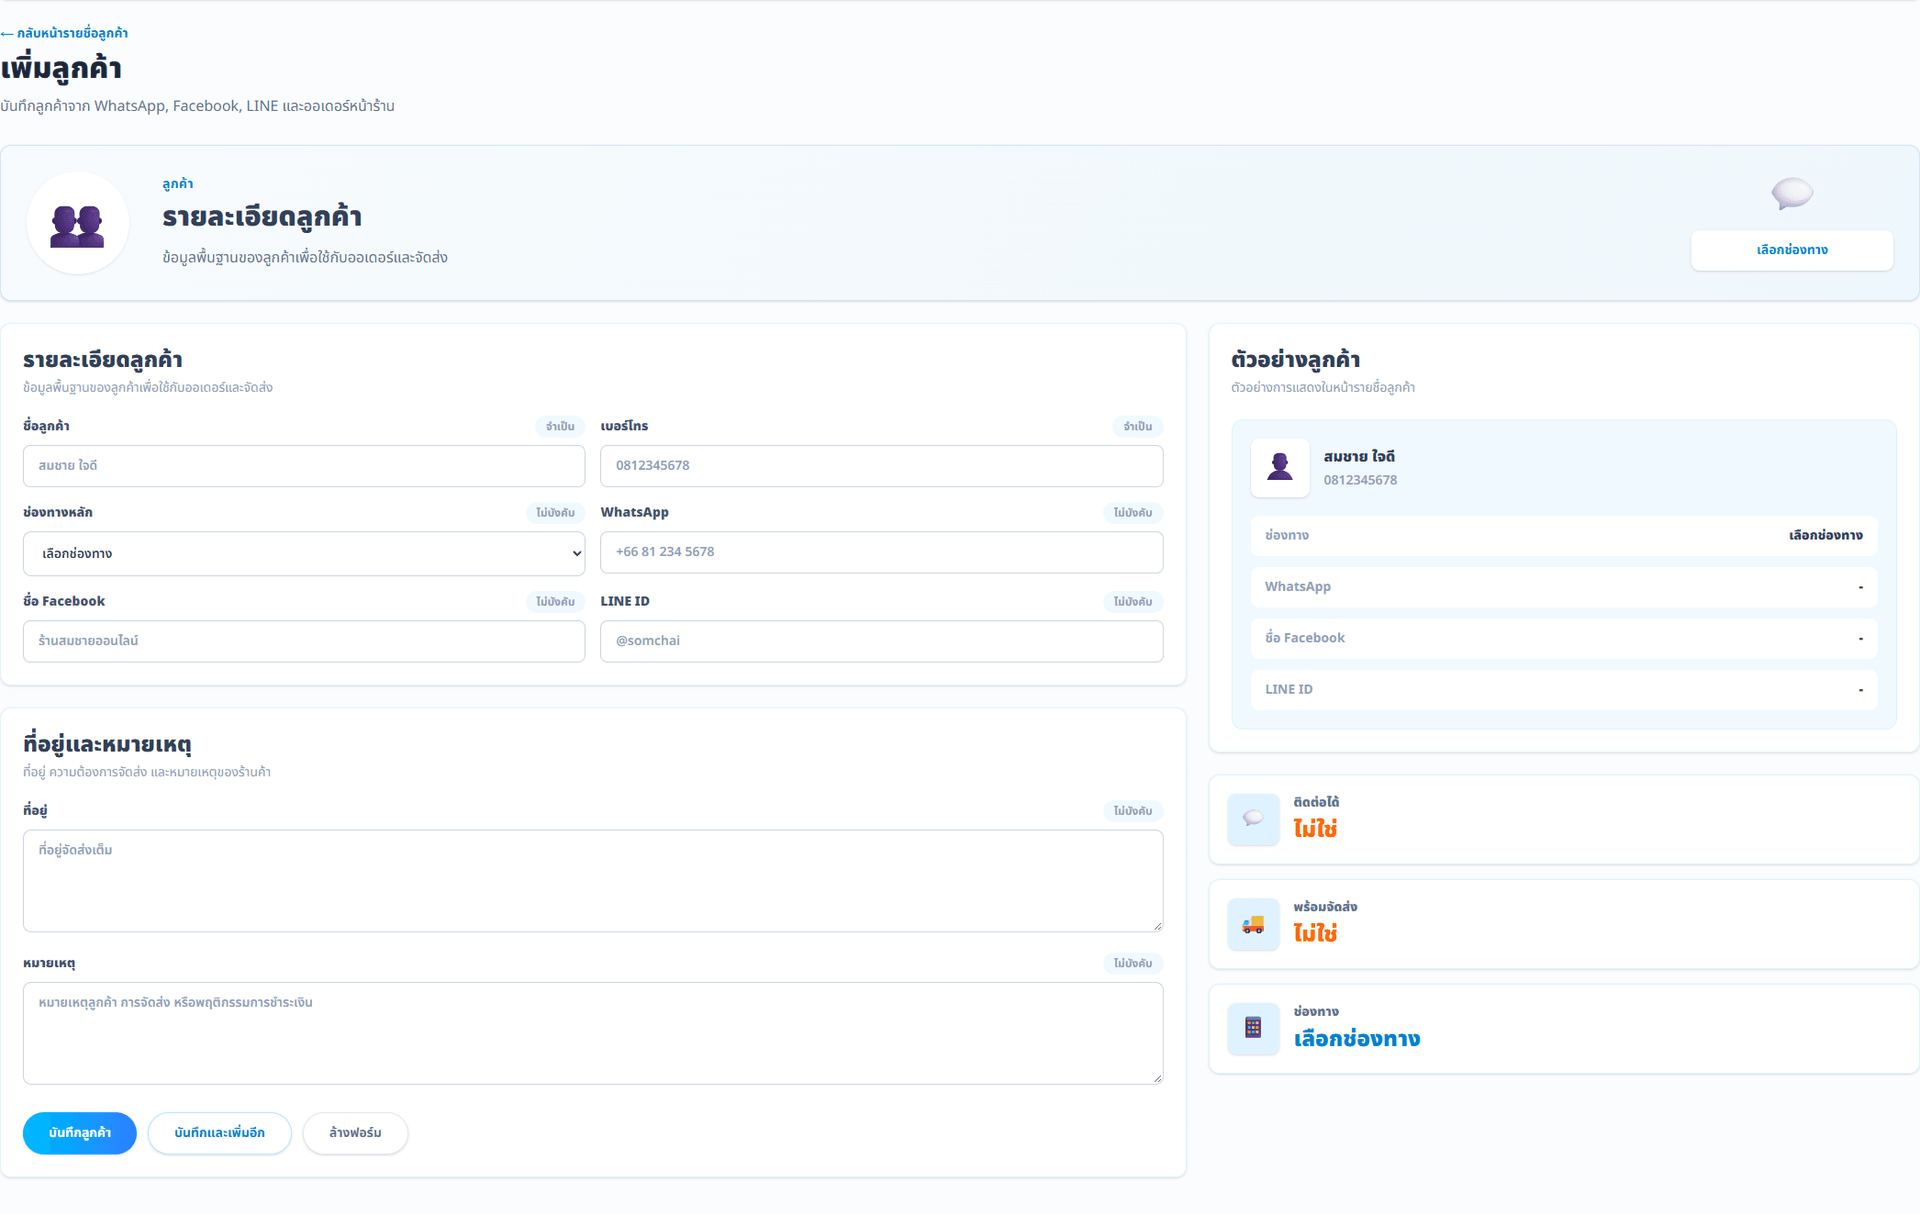Click the ชื่อ Facebook row in preview
The height and width of the screenshot is (1214, 1920).
[1563, 638]
